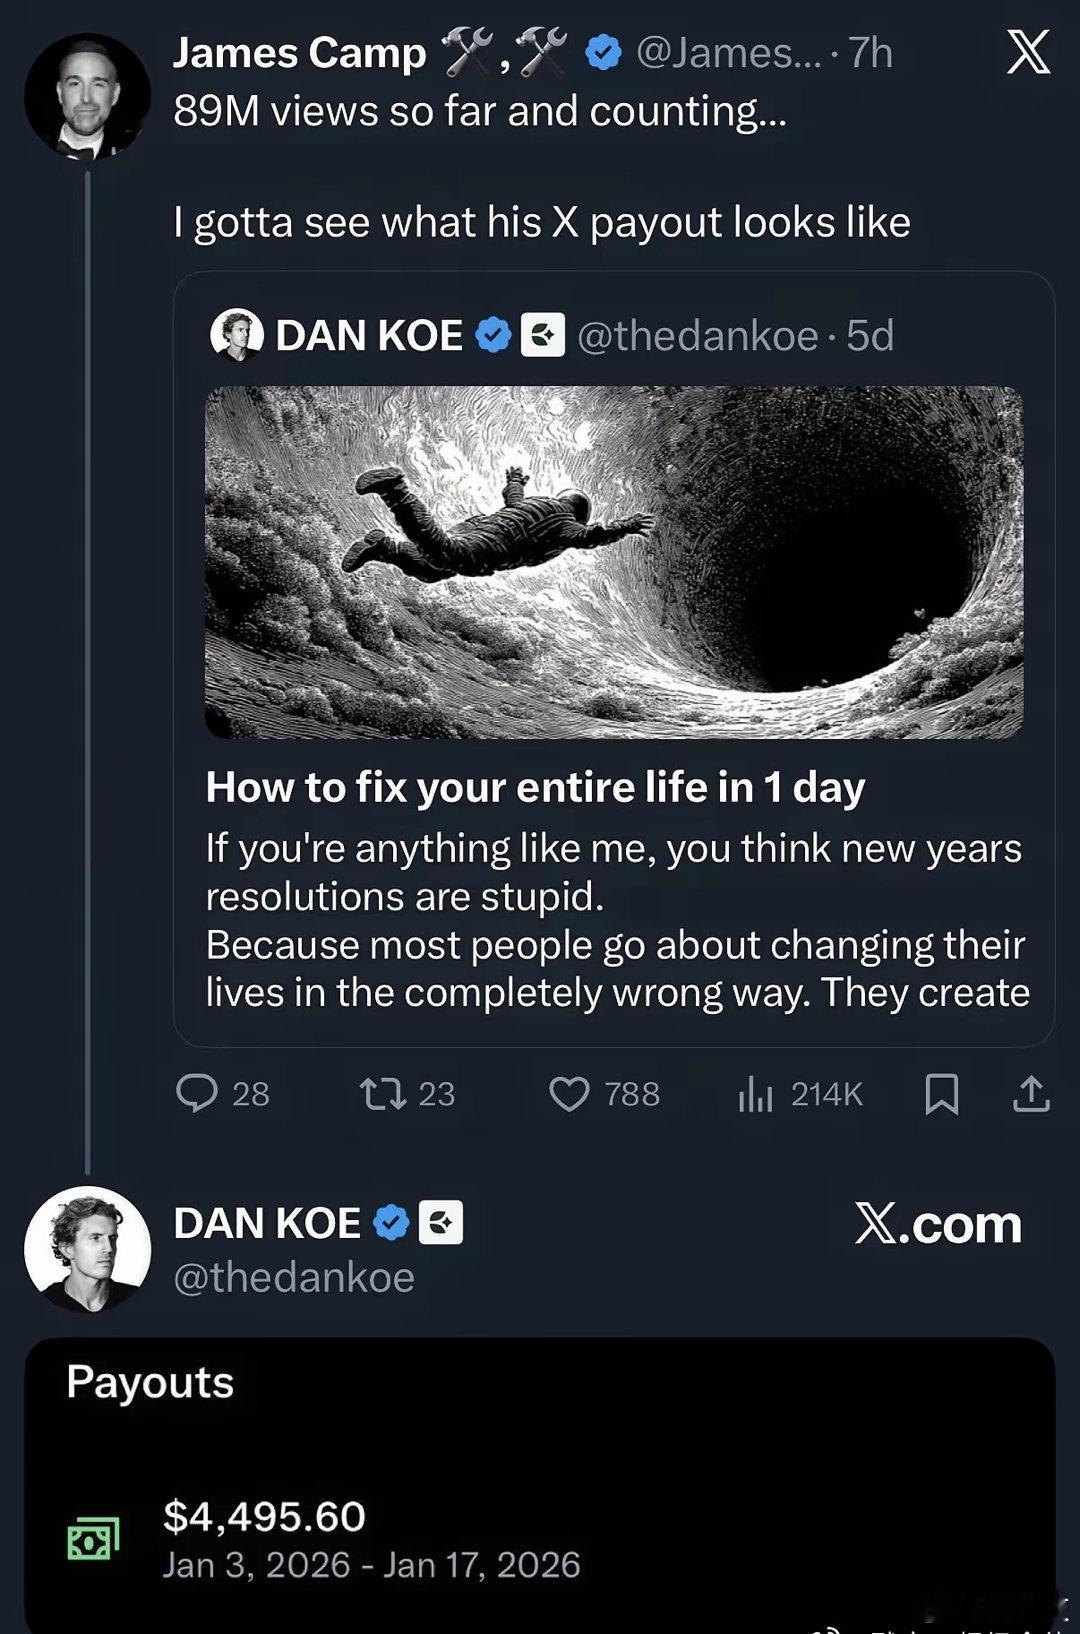Image resolution: width=1080 pixels, height=1634 pixels.
Task: Click the @thedankoe handle in quoted post
Action: point(698,335)
